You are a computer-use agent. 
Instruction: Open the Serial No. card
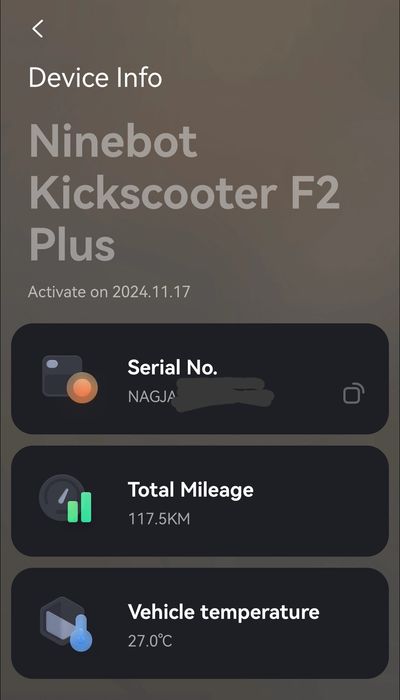coord(200,379)
